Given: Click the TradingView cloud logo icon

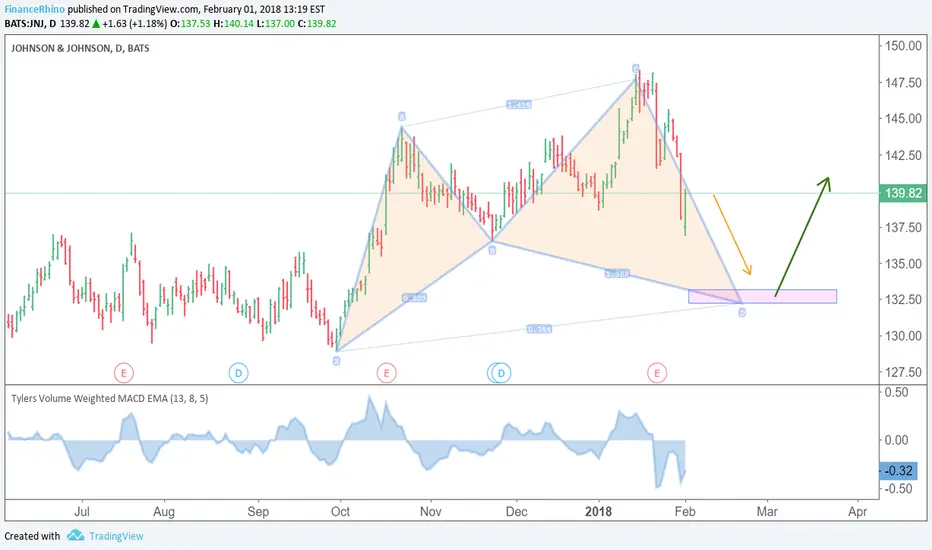Looking at the screenshot, I should [x=75, y=536].
